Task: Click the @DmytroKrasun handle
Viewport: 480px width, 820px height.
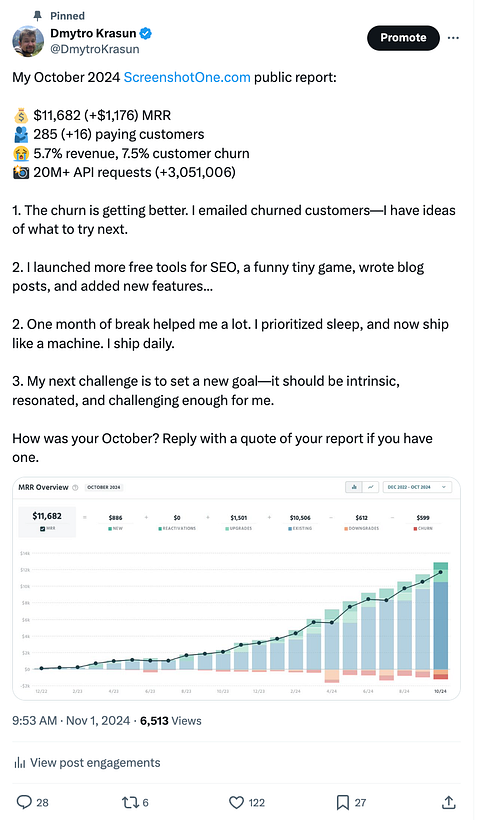Action: [95, 49]
